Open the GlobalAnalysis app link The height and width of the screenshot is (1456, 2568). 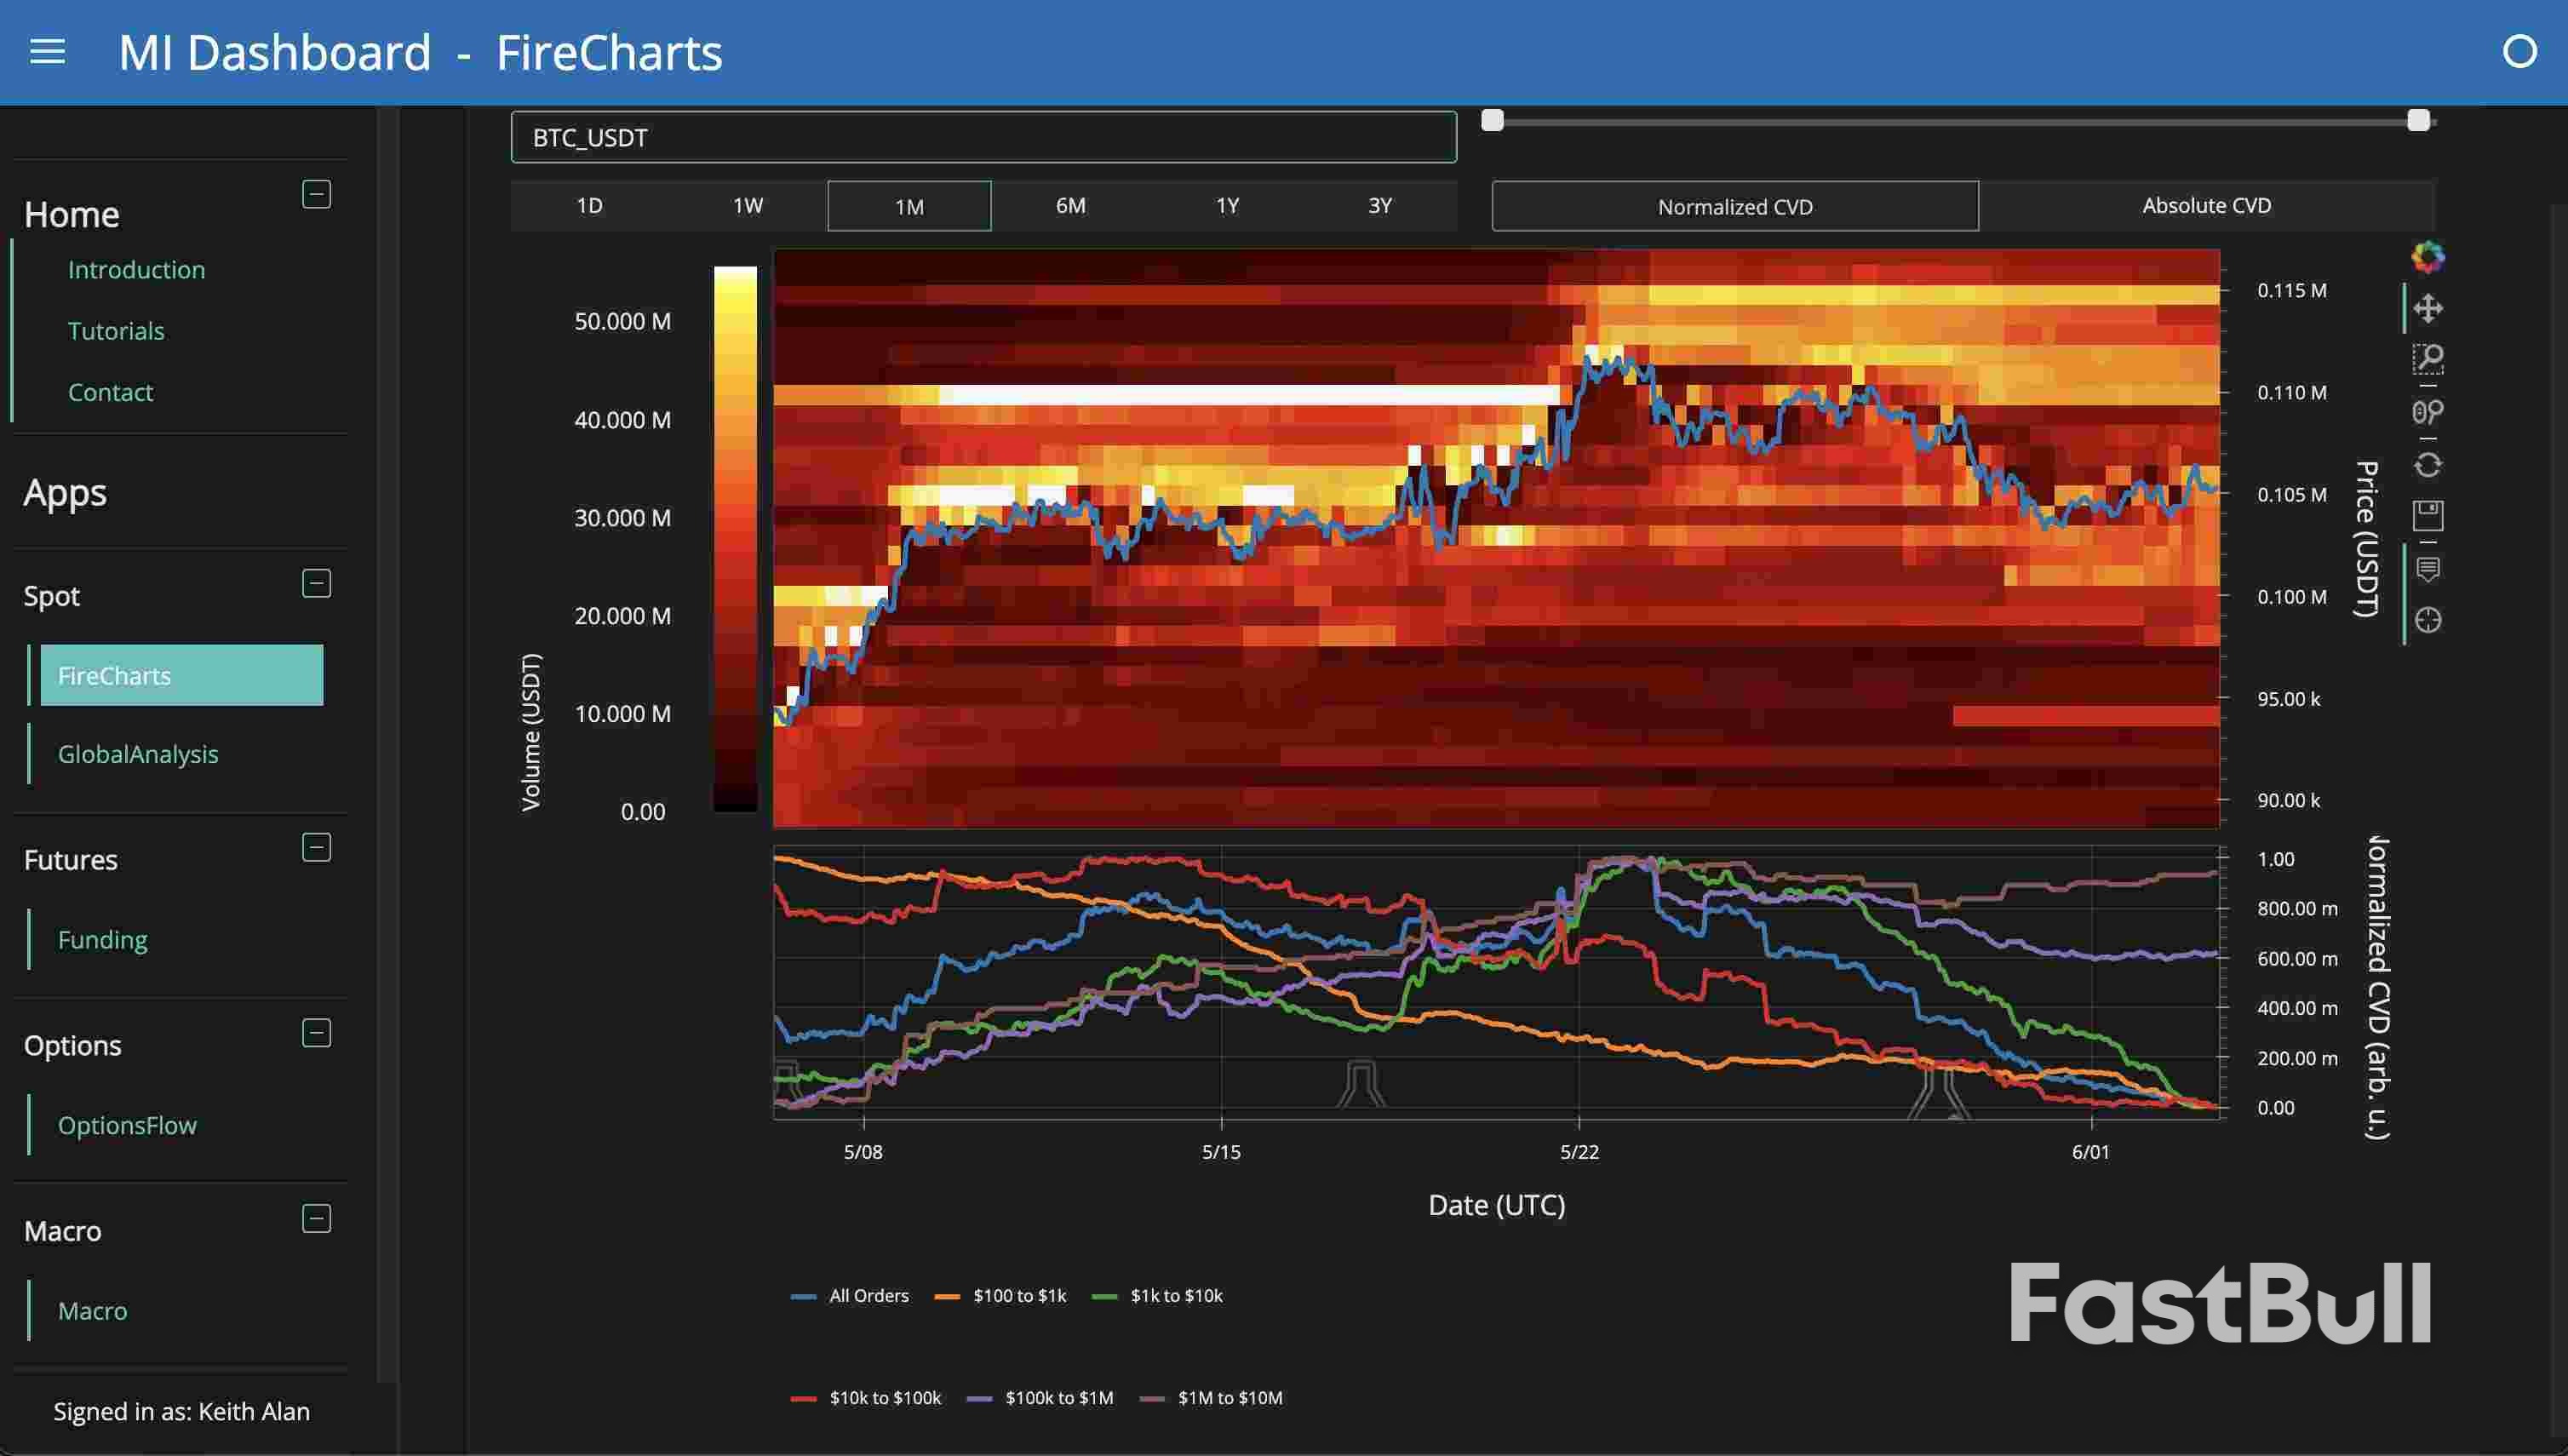[x=138, y=754]
